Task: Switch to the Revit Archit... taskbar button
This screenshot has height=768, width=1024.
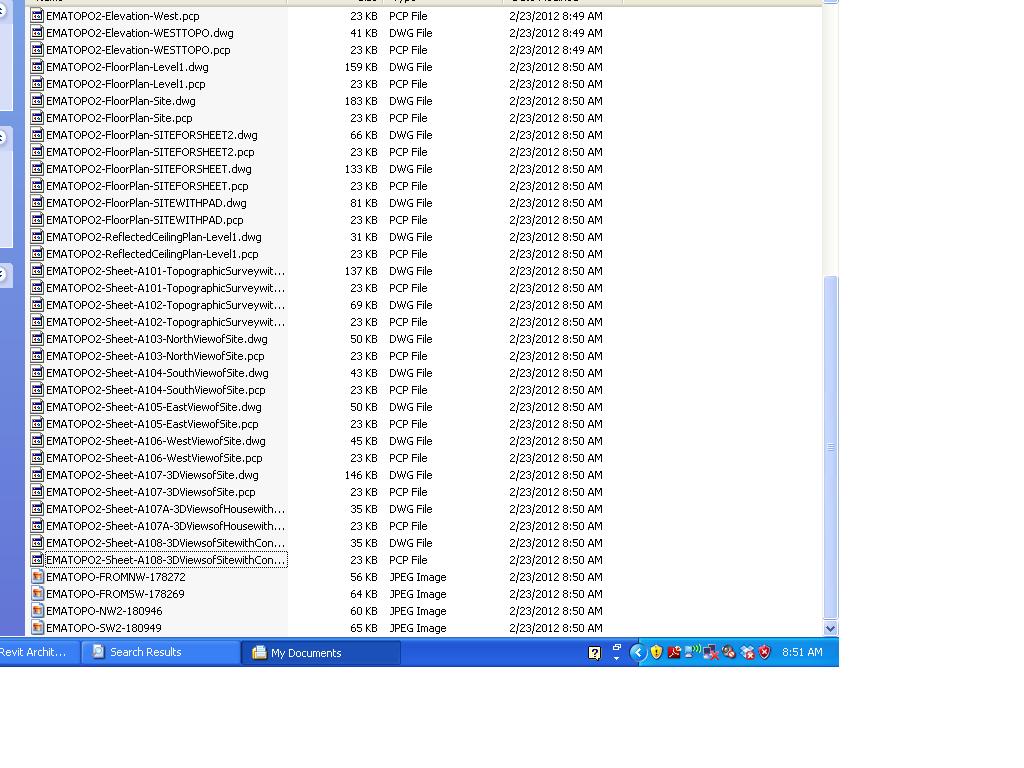Action: 38,652
